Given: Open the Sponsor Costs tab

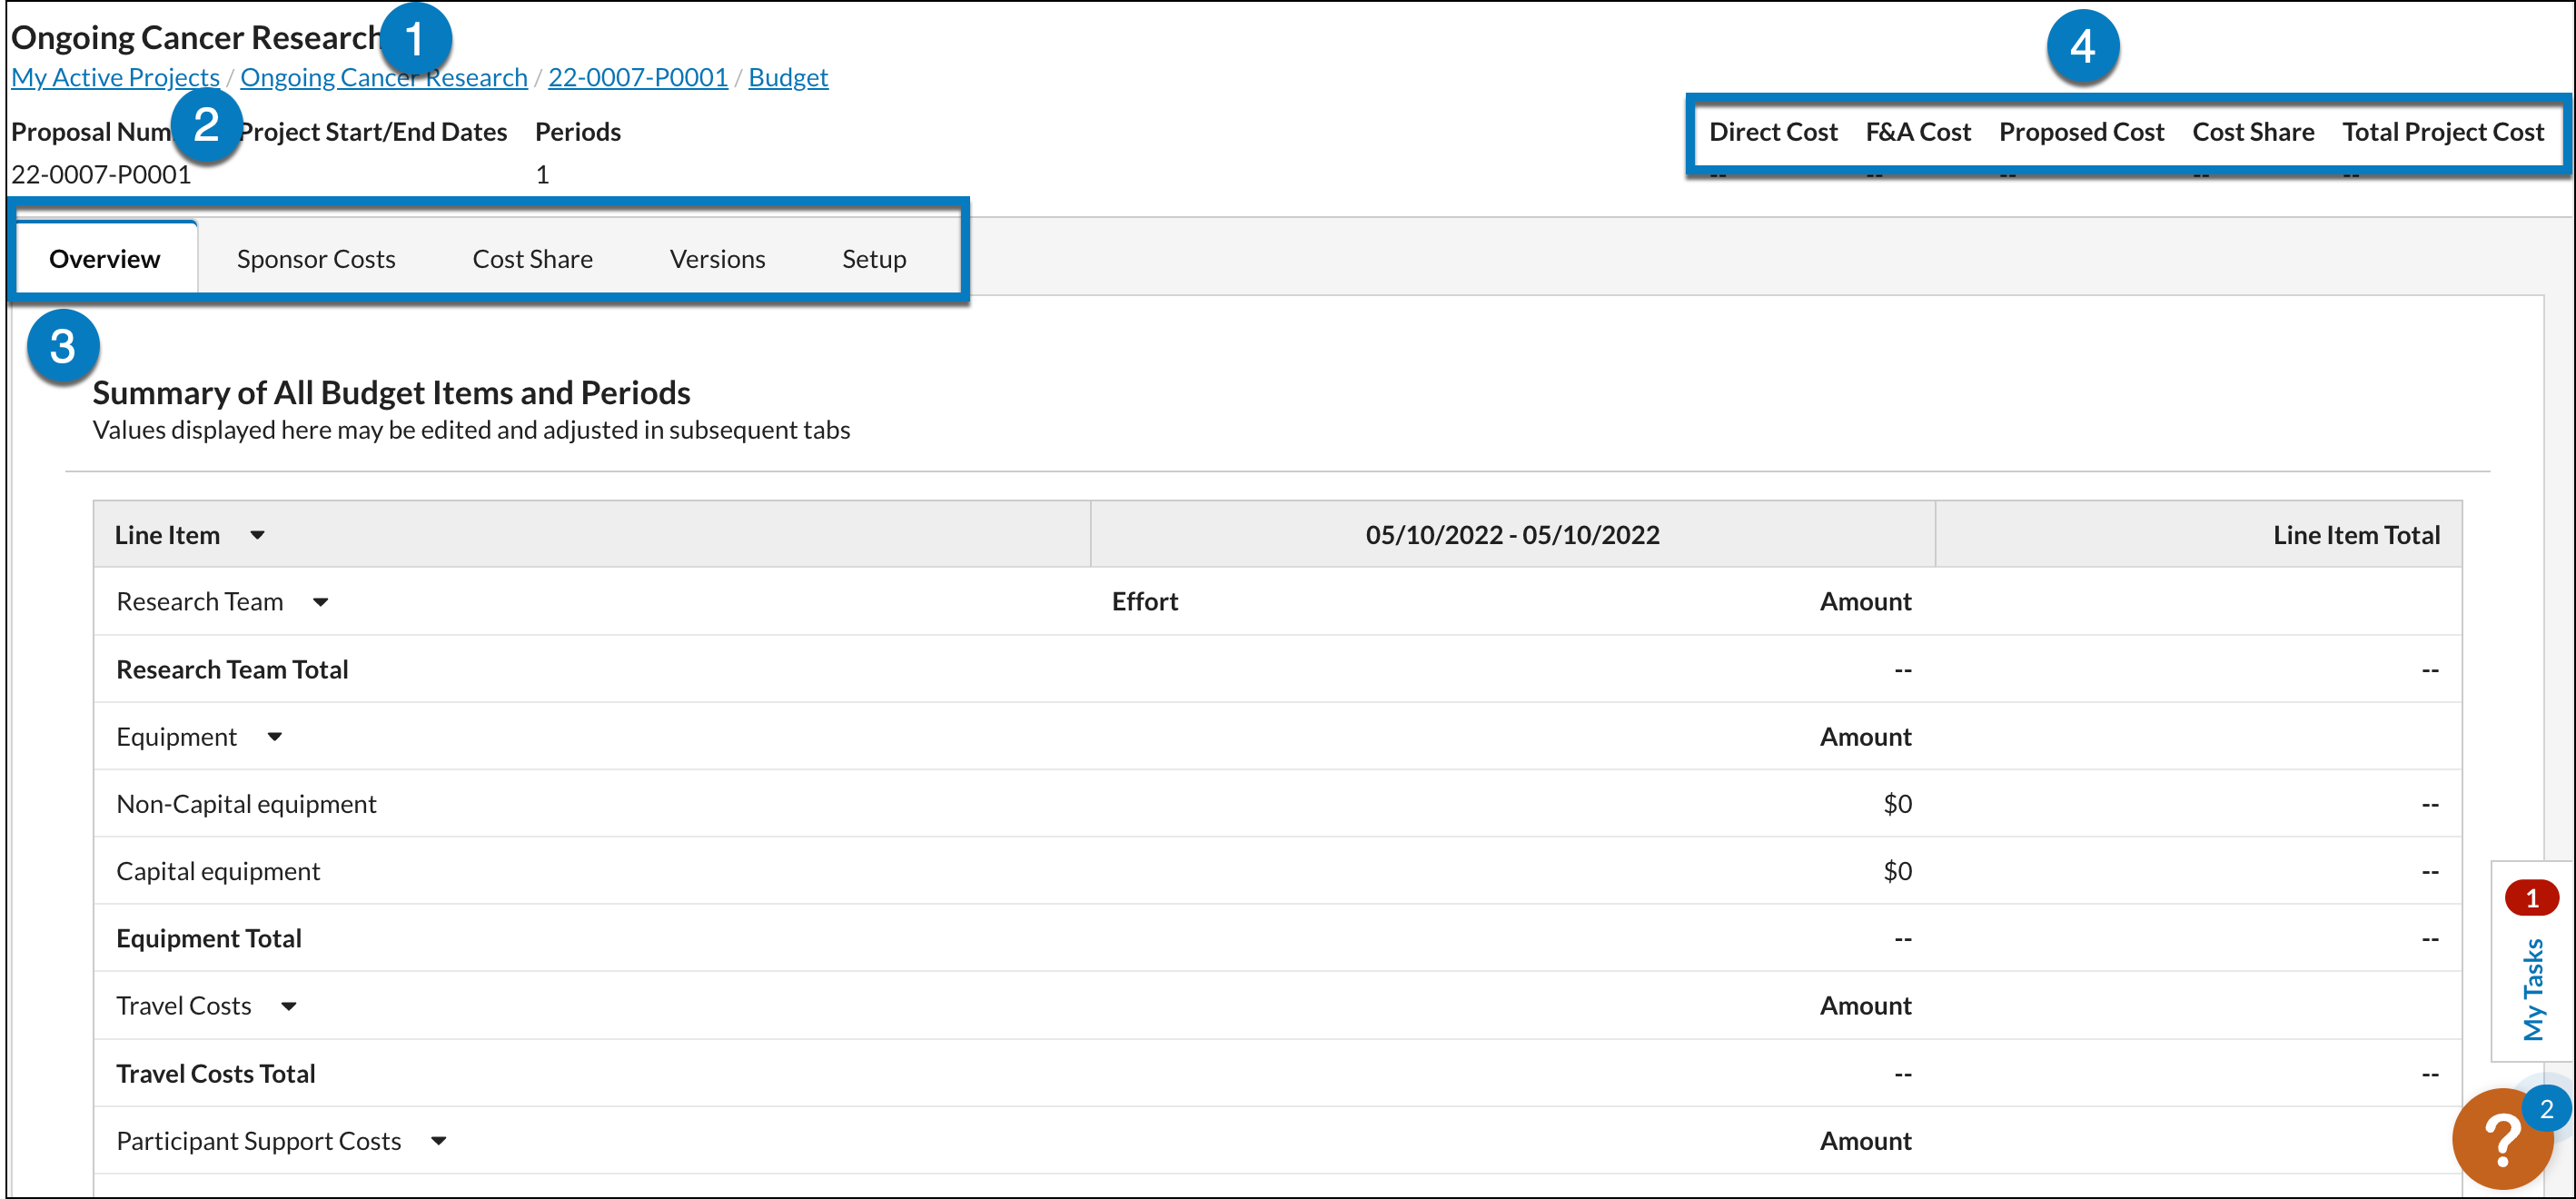Looking at the screenshot, I should click(x=316, y=259).
